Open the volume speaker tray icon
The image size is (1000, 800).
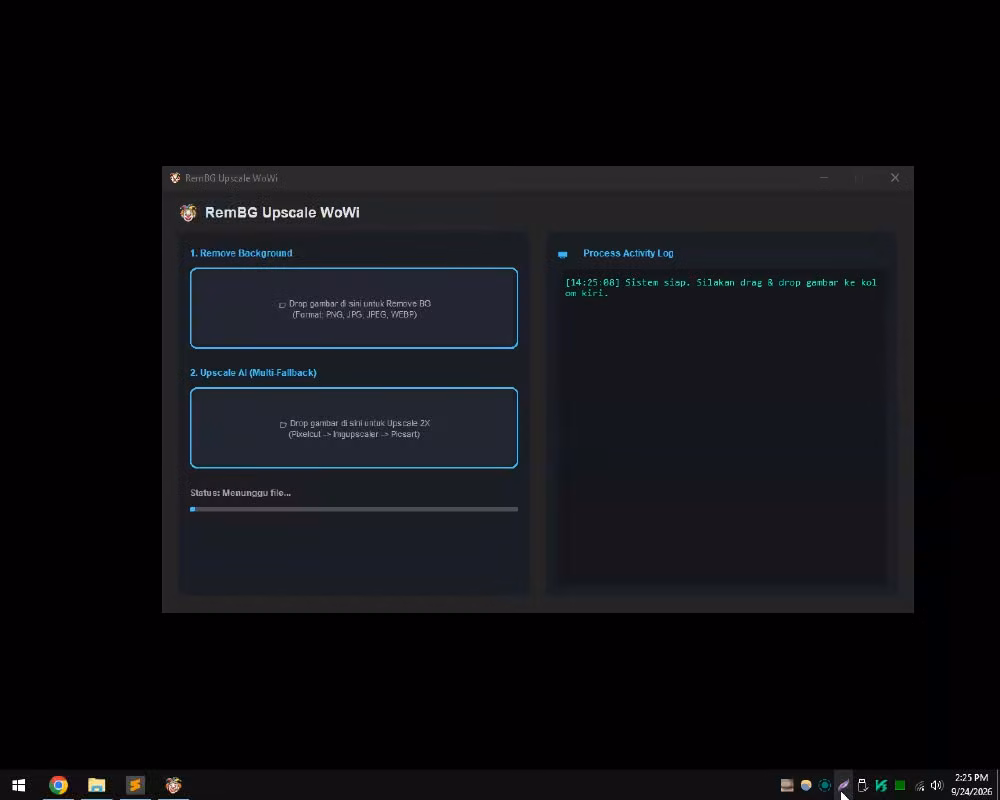pyautogui.click(x=937, y=785)
